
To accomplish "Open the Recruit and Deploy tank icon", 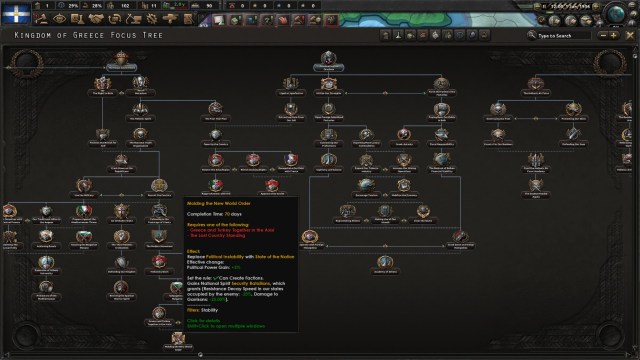I will [x=170, y=19].
